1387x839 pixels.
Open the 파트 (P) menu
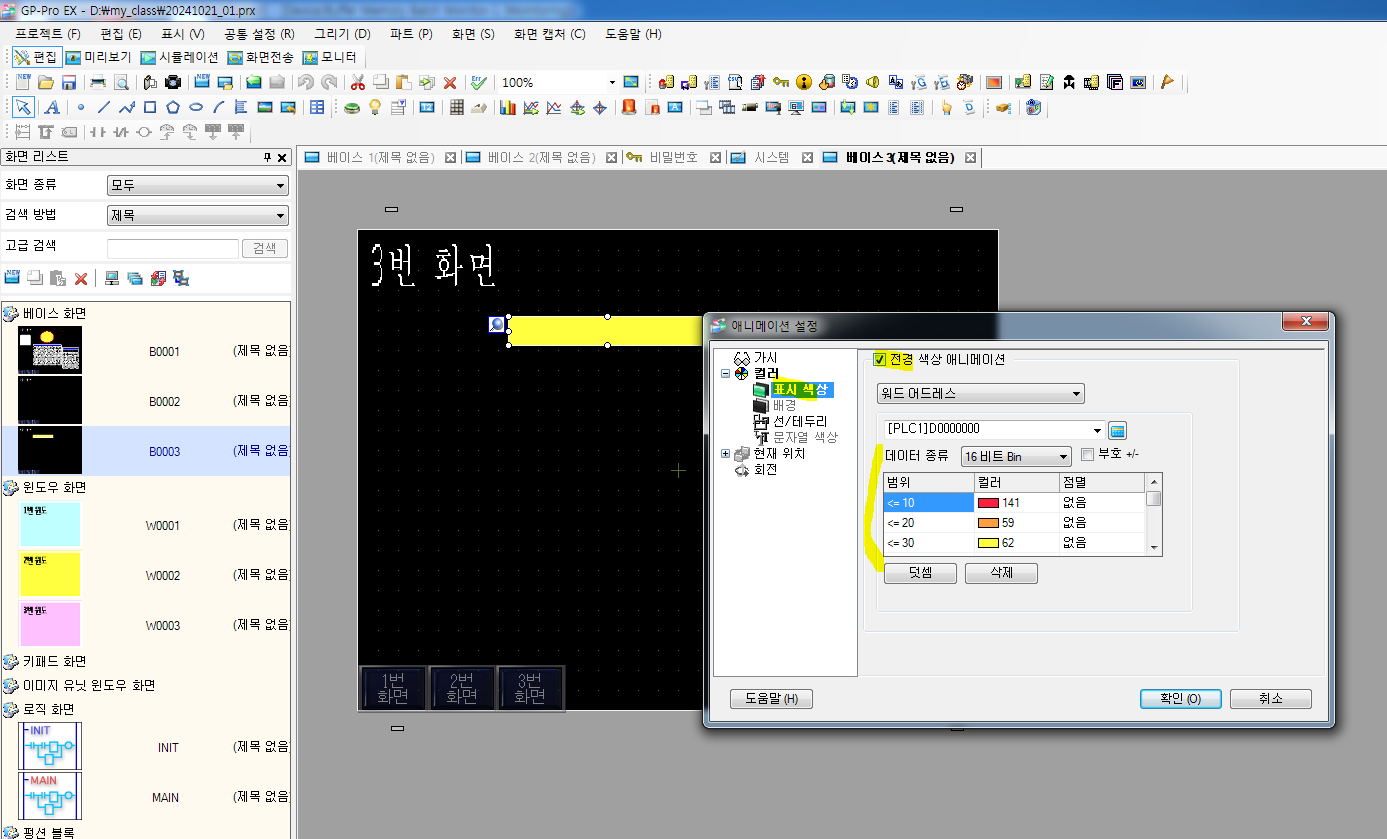click(x=411, y=34)
